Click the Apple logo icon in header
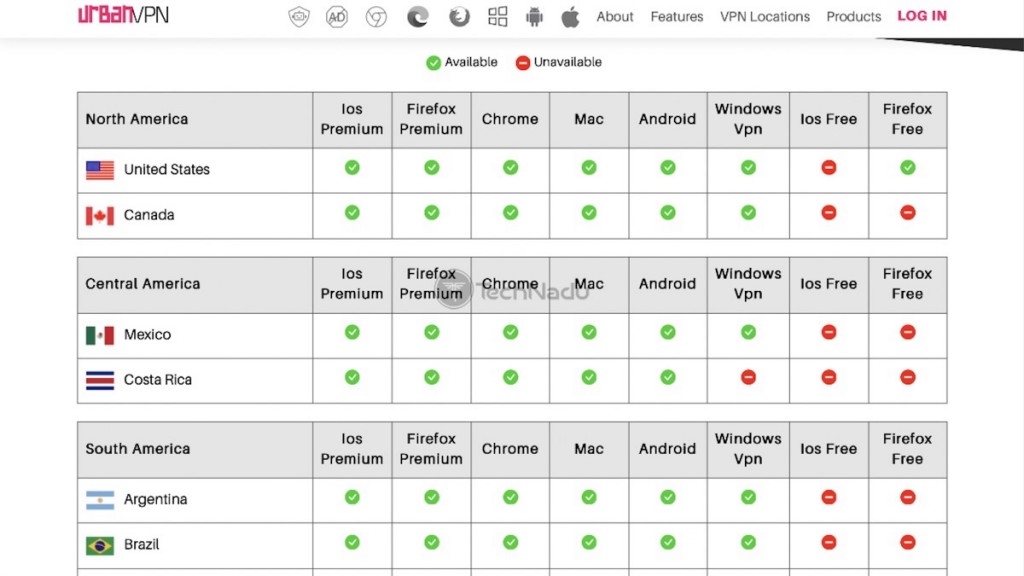Viewport: 1024px width, 576px height. tap(570, 16)
